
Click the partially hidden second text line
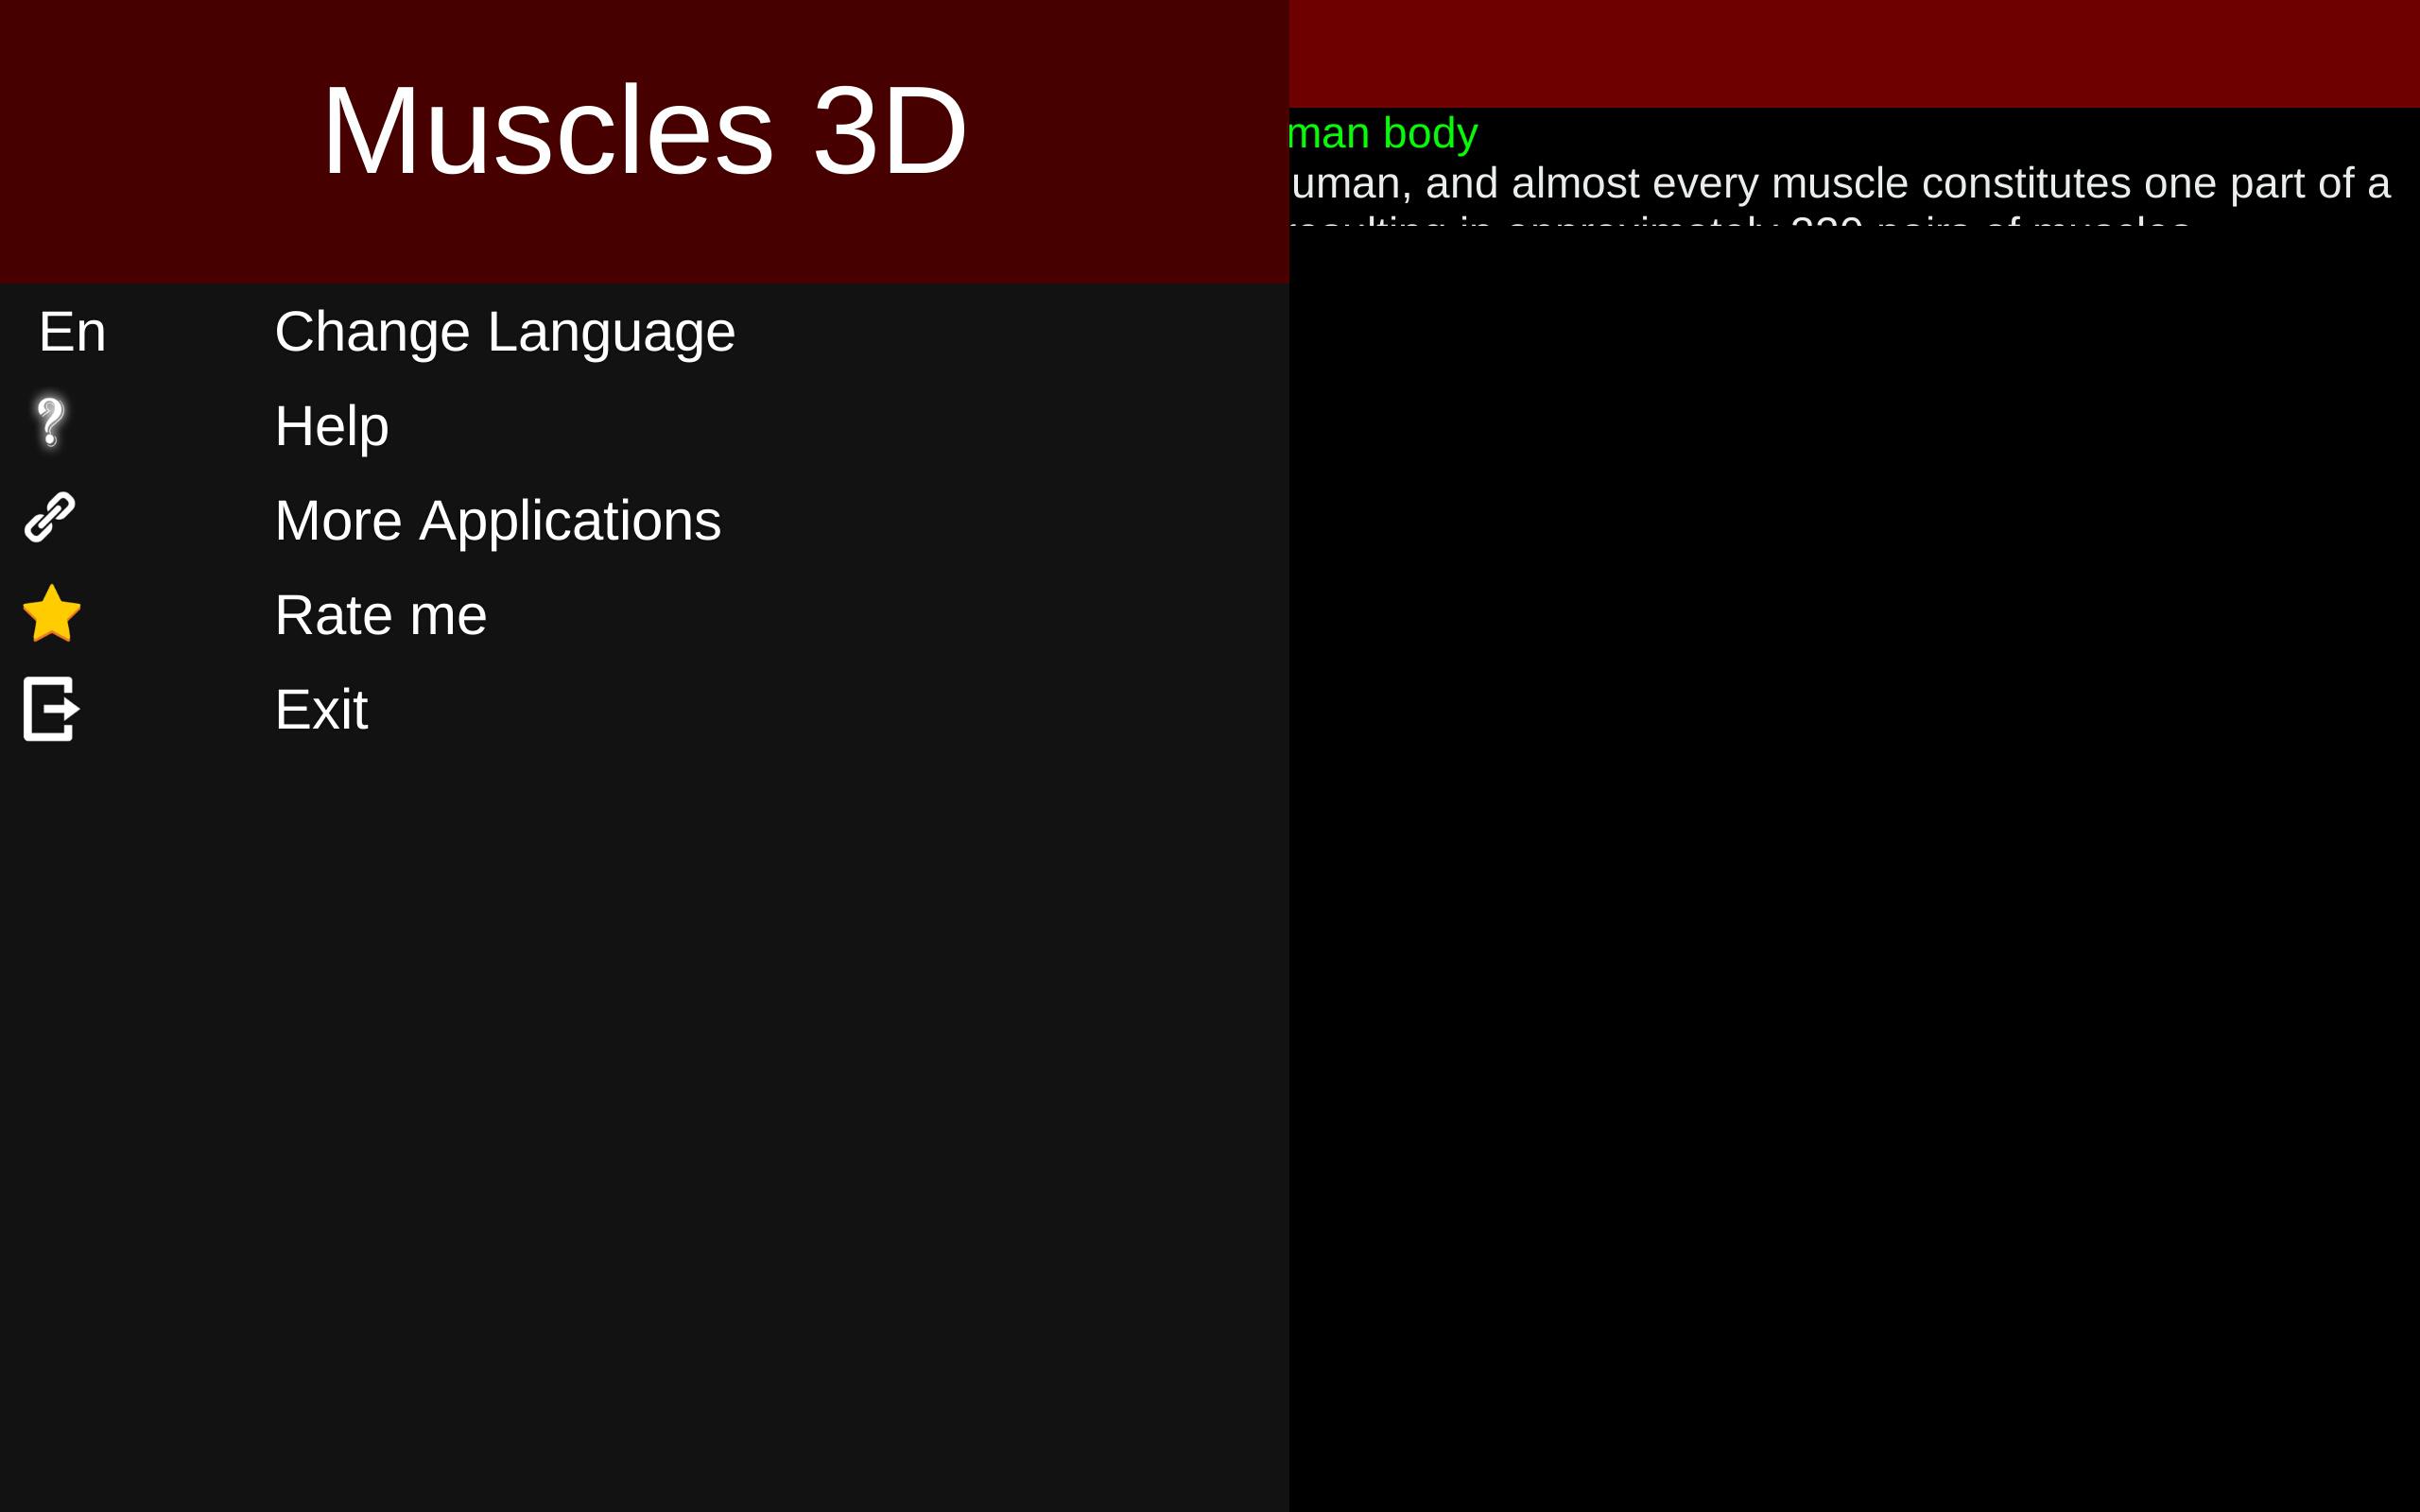click(x=1740, y=222)
